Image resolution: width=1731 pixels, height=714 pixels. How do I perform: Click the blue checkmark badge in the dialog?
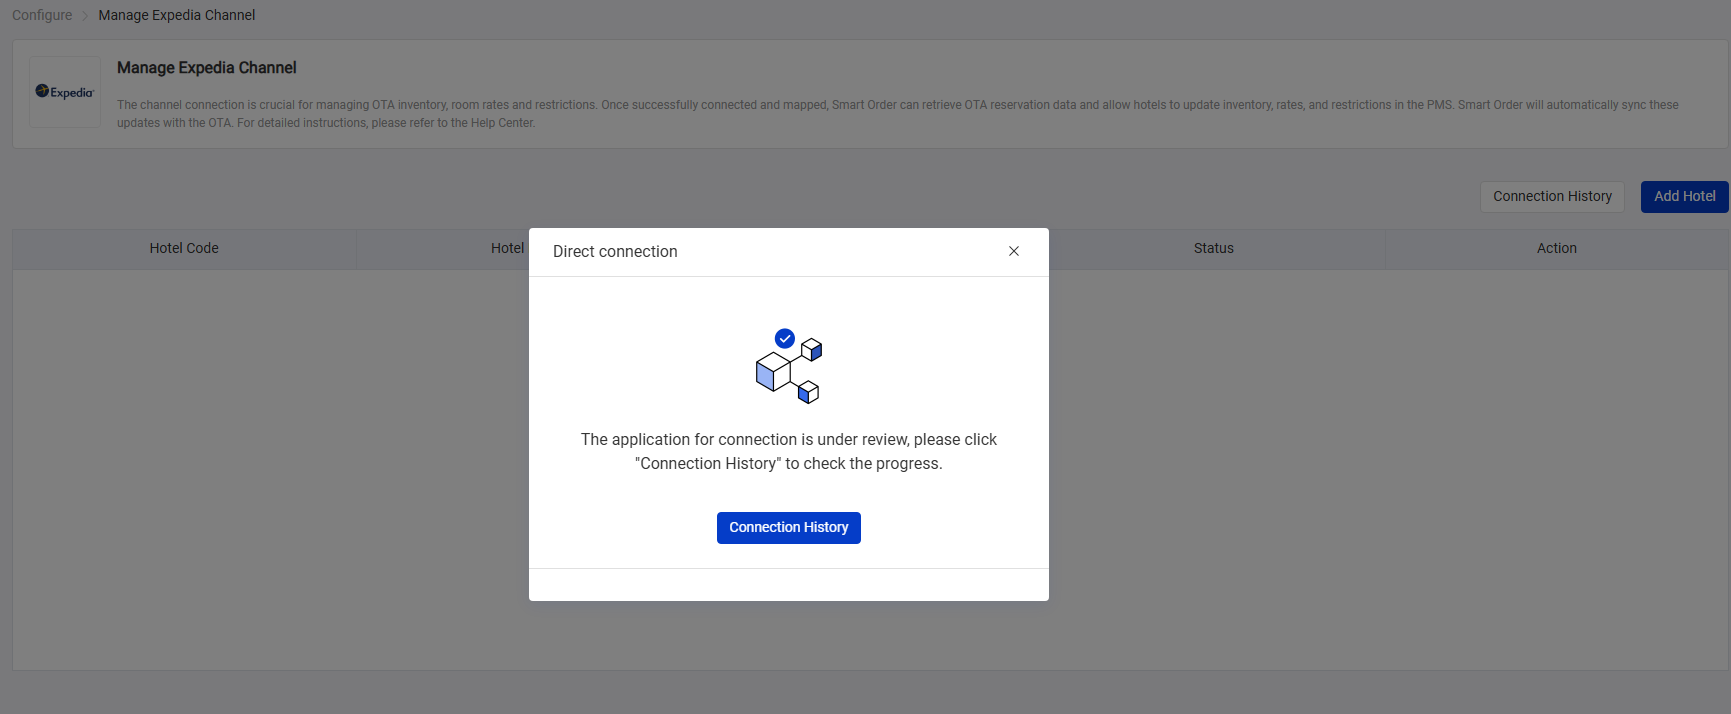pos(785,338)
